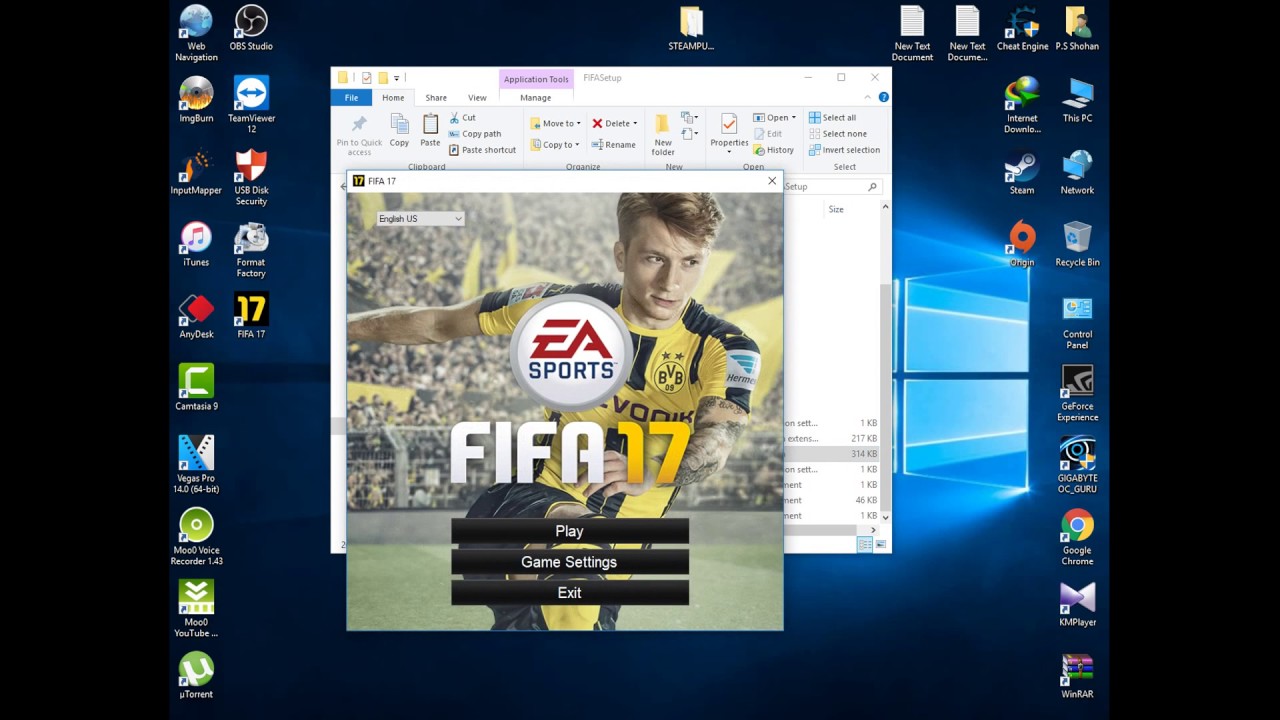Open the New item dropdown icon
Image resolution: width=1280 pixels, height=720 pixels.
tap(689, 118)
